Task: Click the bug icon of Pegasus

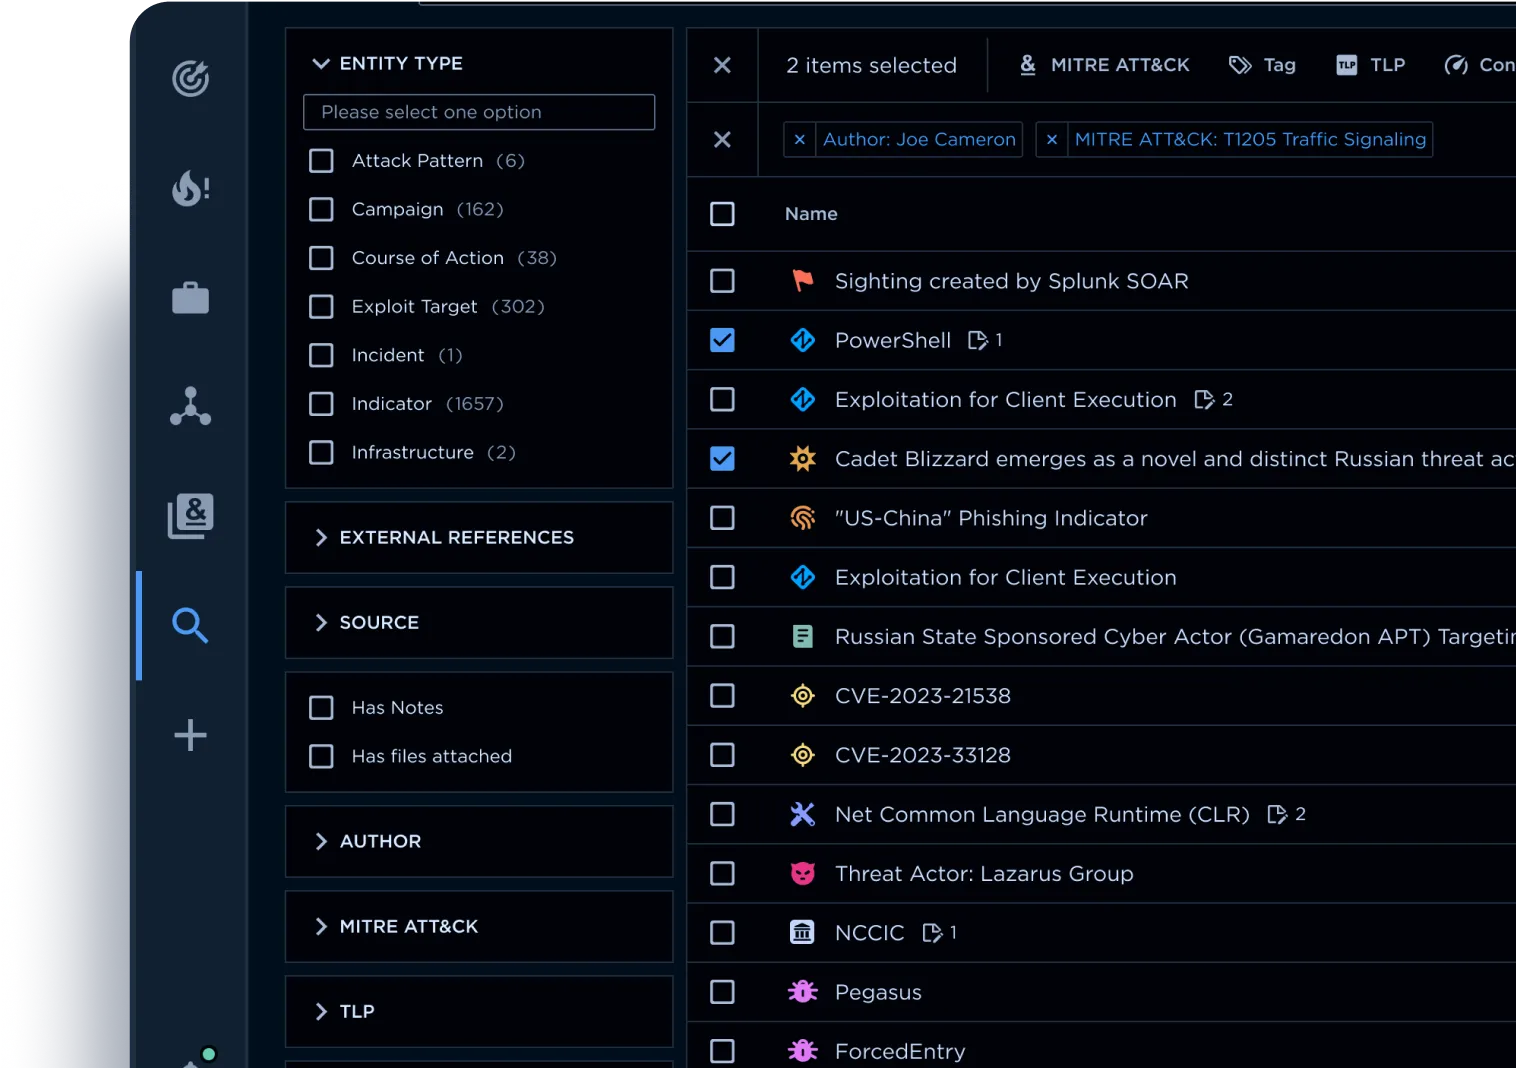Action: tap(802, 992)
